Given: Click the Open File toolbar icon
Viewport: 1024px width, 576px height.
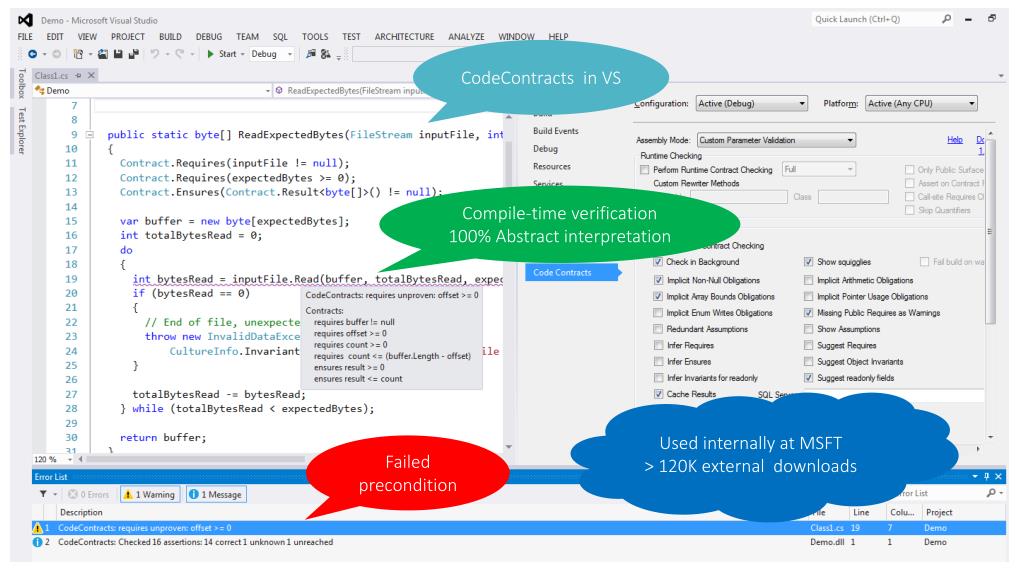Looking at the screenshot, I should tap(103, 54).
